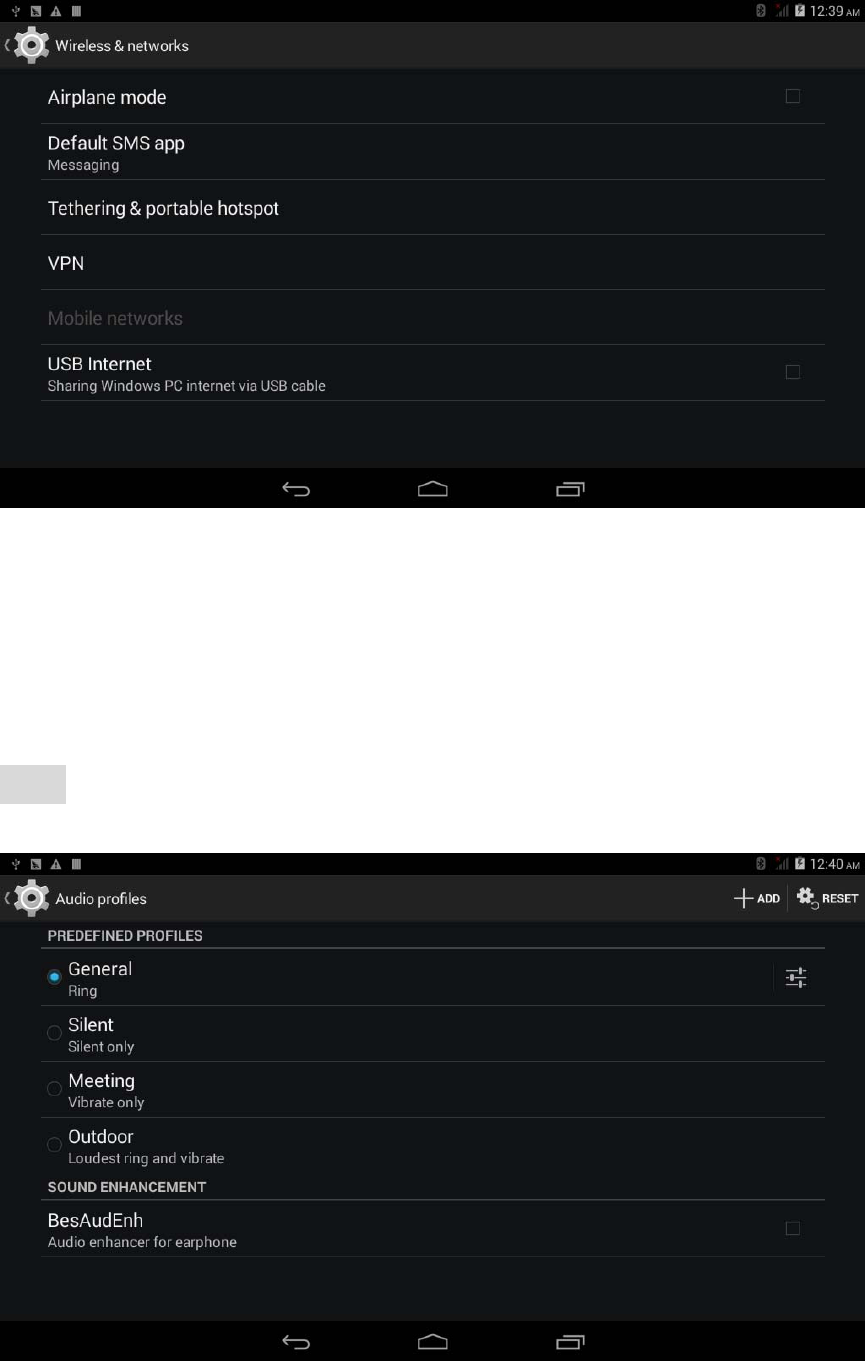Enable the BesAudEnh checkbox

click(793, 1229)
